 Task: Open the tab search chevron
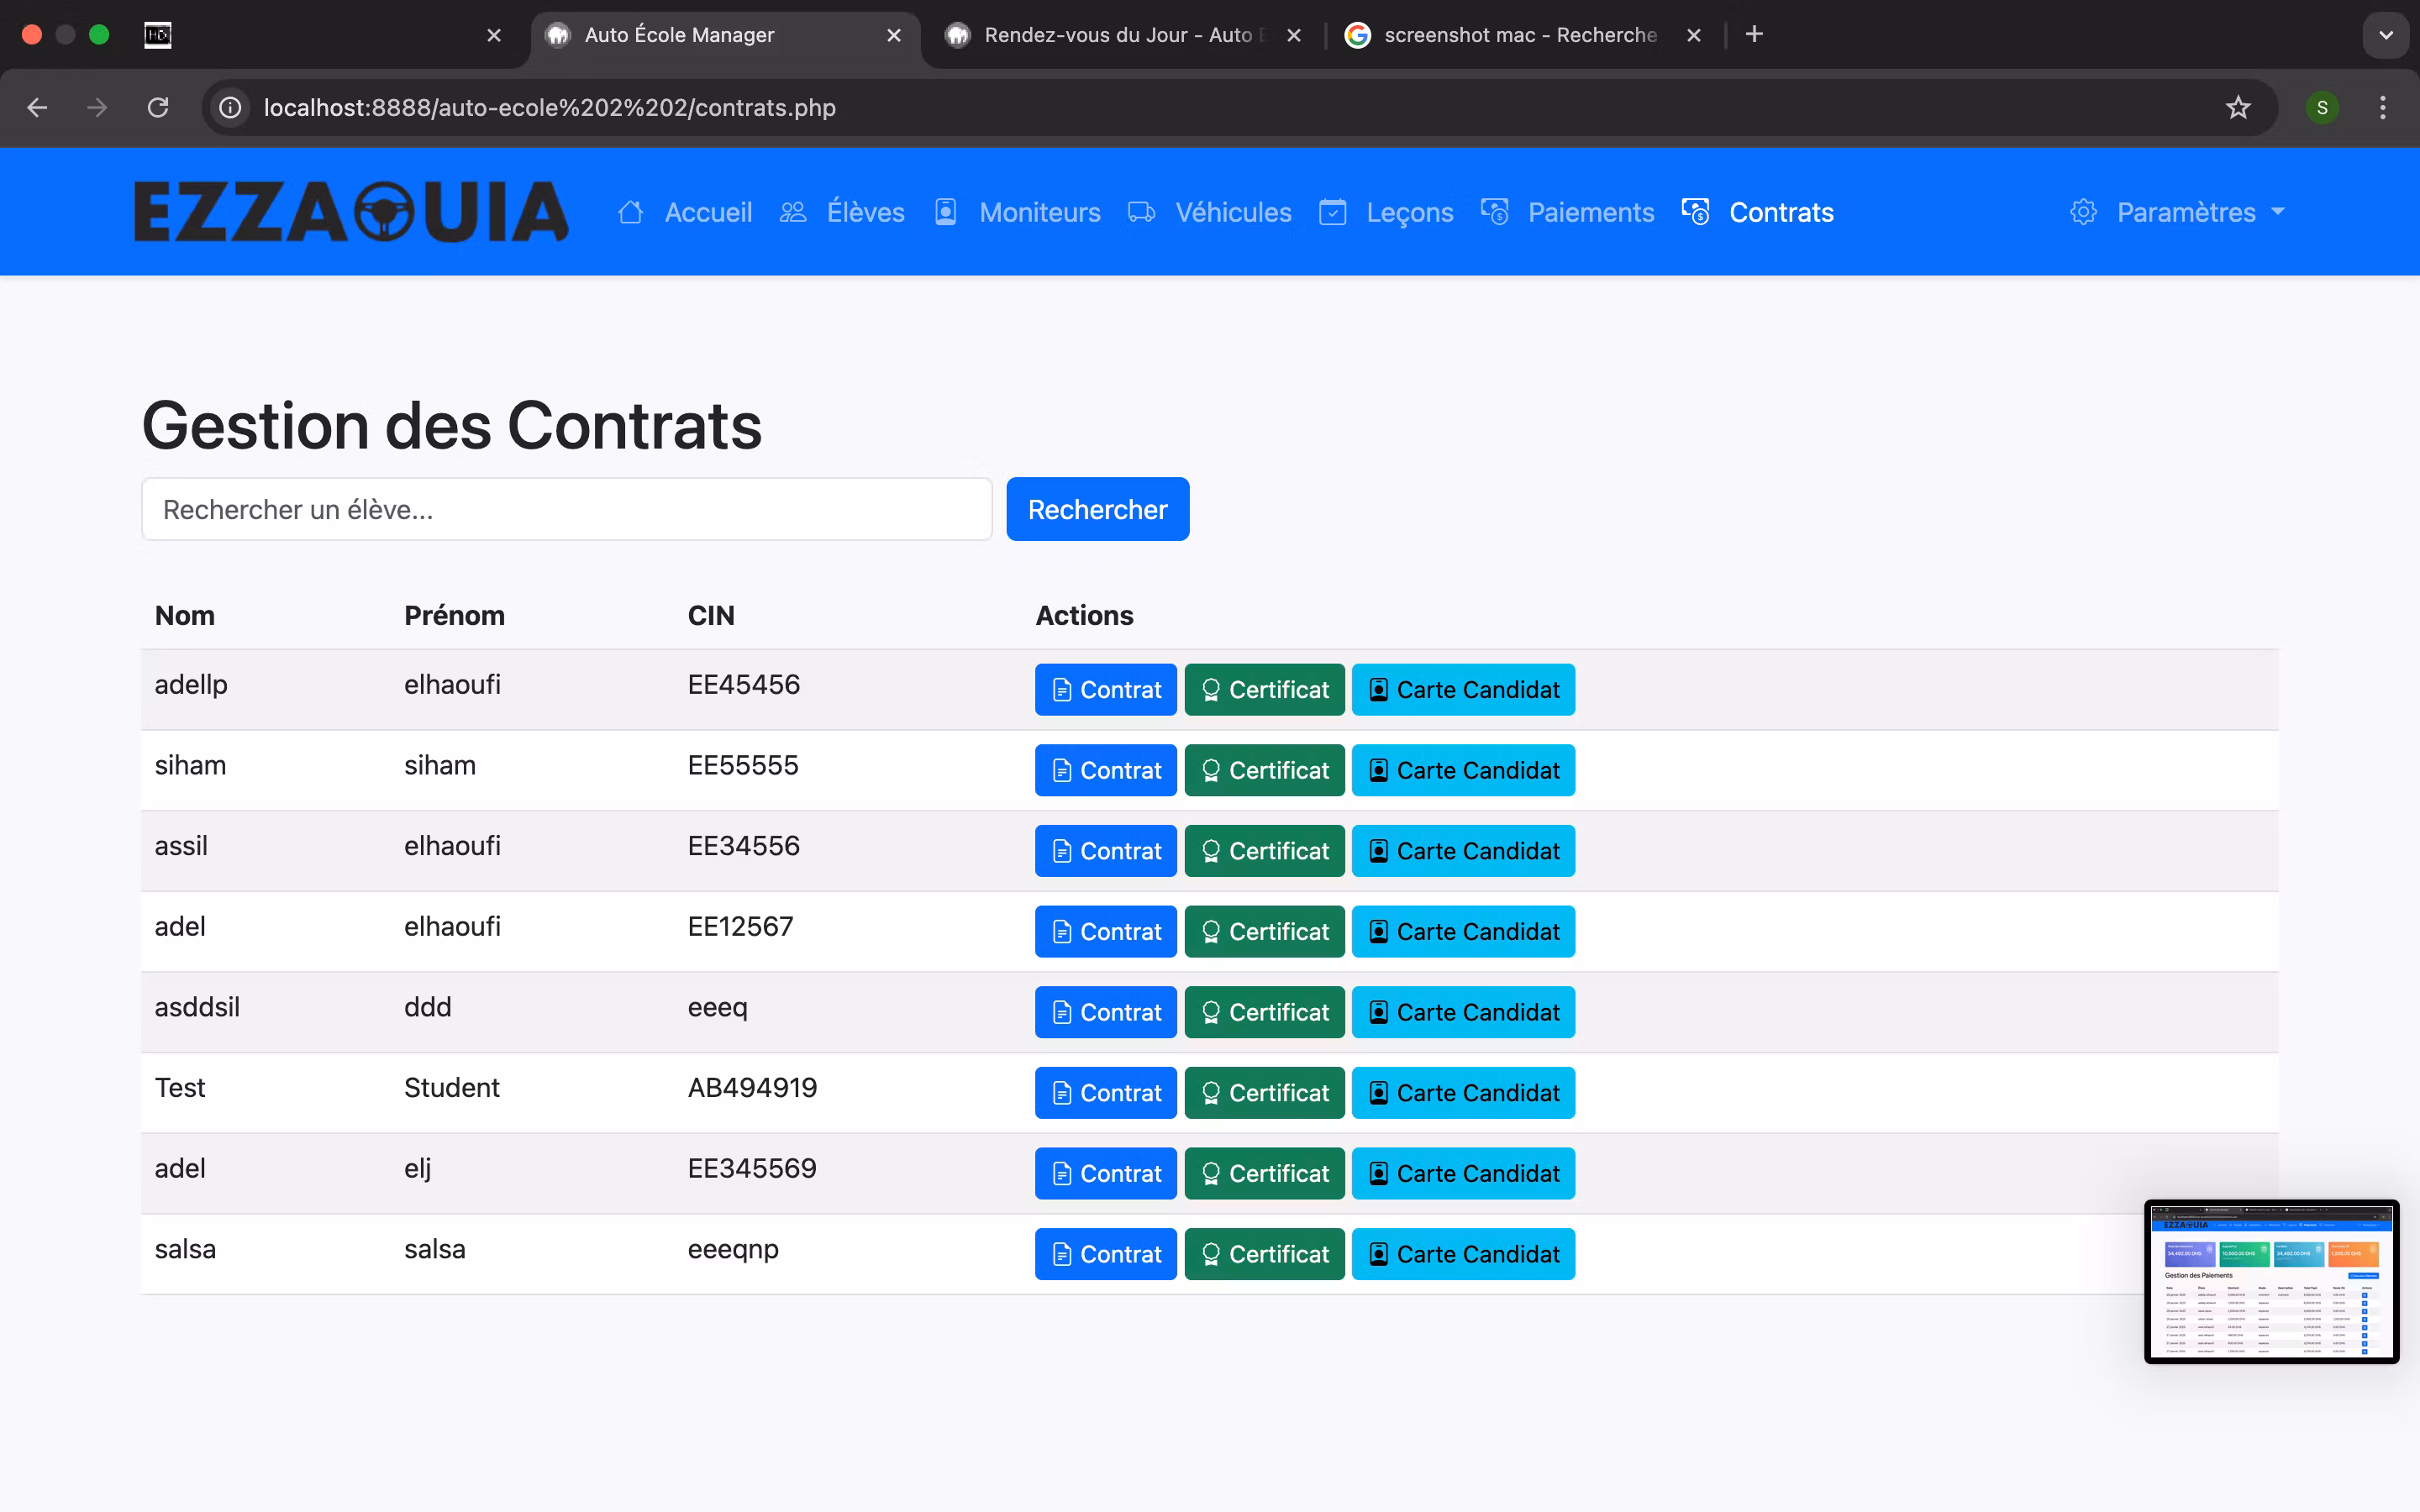[2386, 35]
